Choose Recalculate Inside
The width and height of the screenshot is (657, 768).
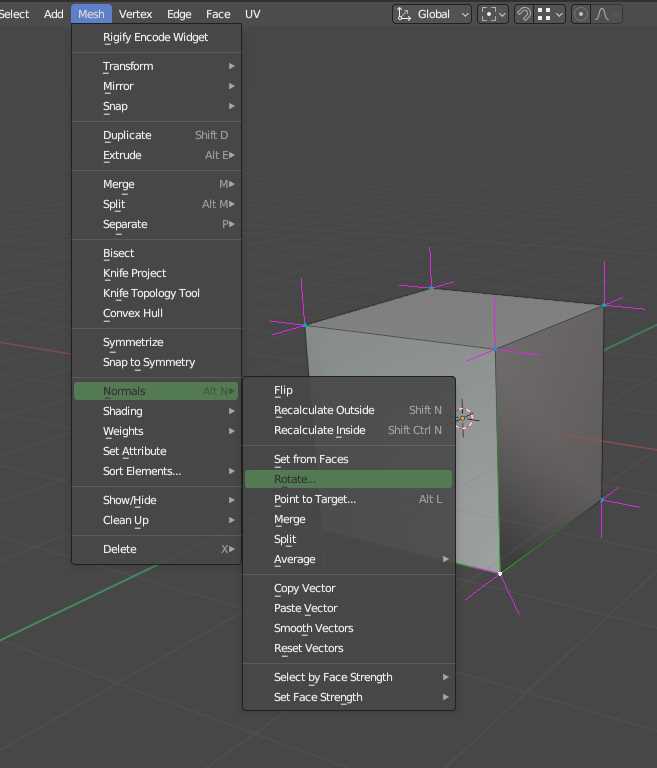pos(349,431)
